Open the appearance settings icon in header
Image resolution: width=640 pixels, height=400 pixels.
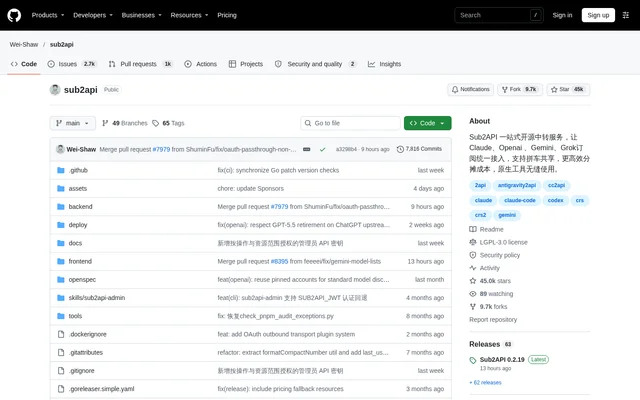626,15
